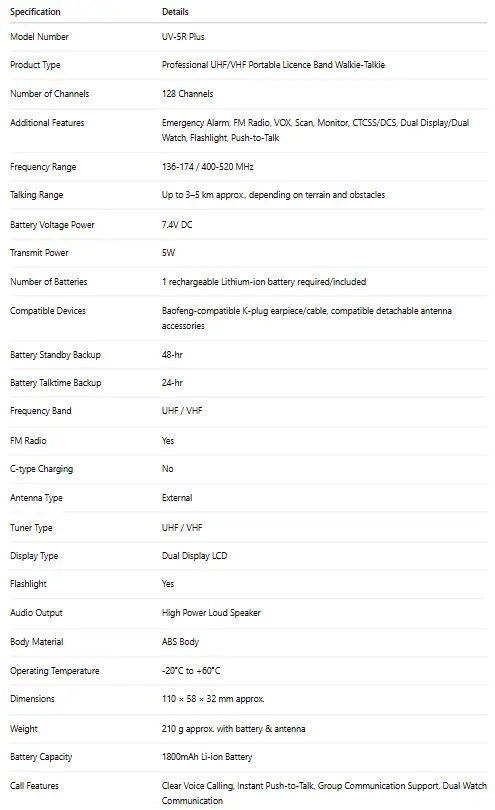Select the 1800mAh Li-ion Battery value

pos(207,757)
